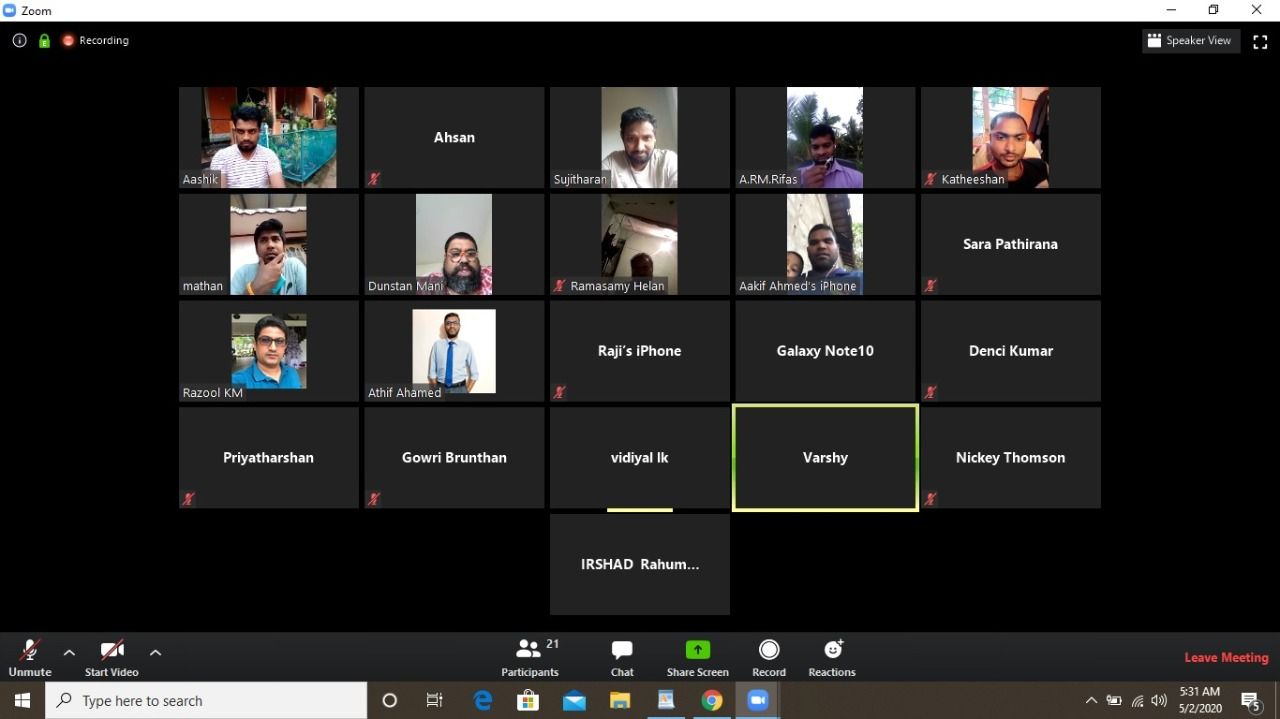The height and width of the screenshot is (719, 1280).
Task: Show hidden system tray icons
Action: (x=1091, y=701)
